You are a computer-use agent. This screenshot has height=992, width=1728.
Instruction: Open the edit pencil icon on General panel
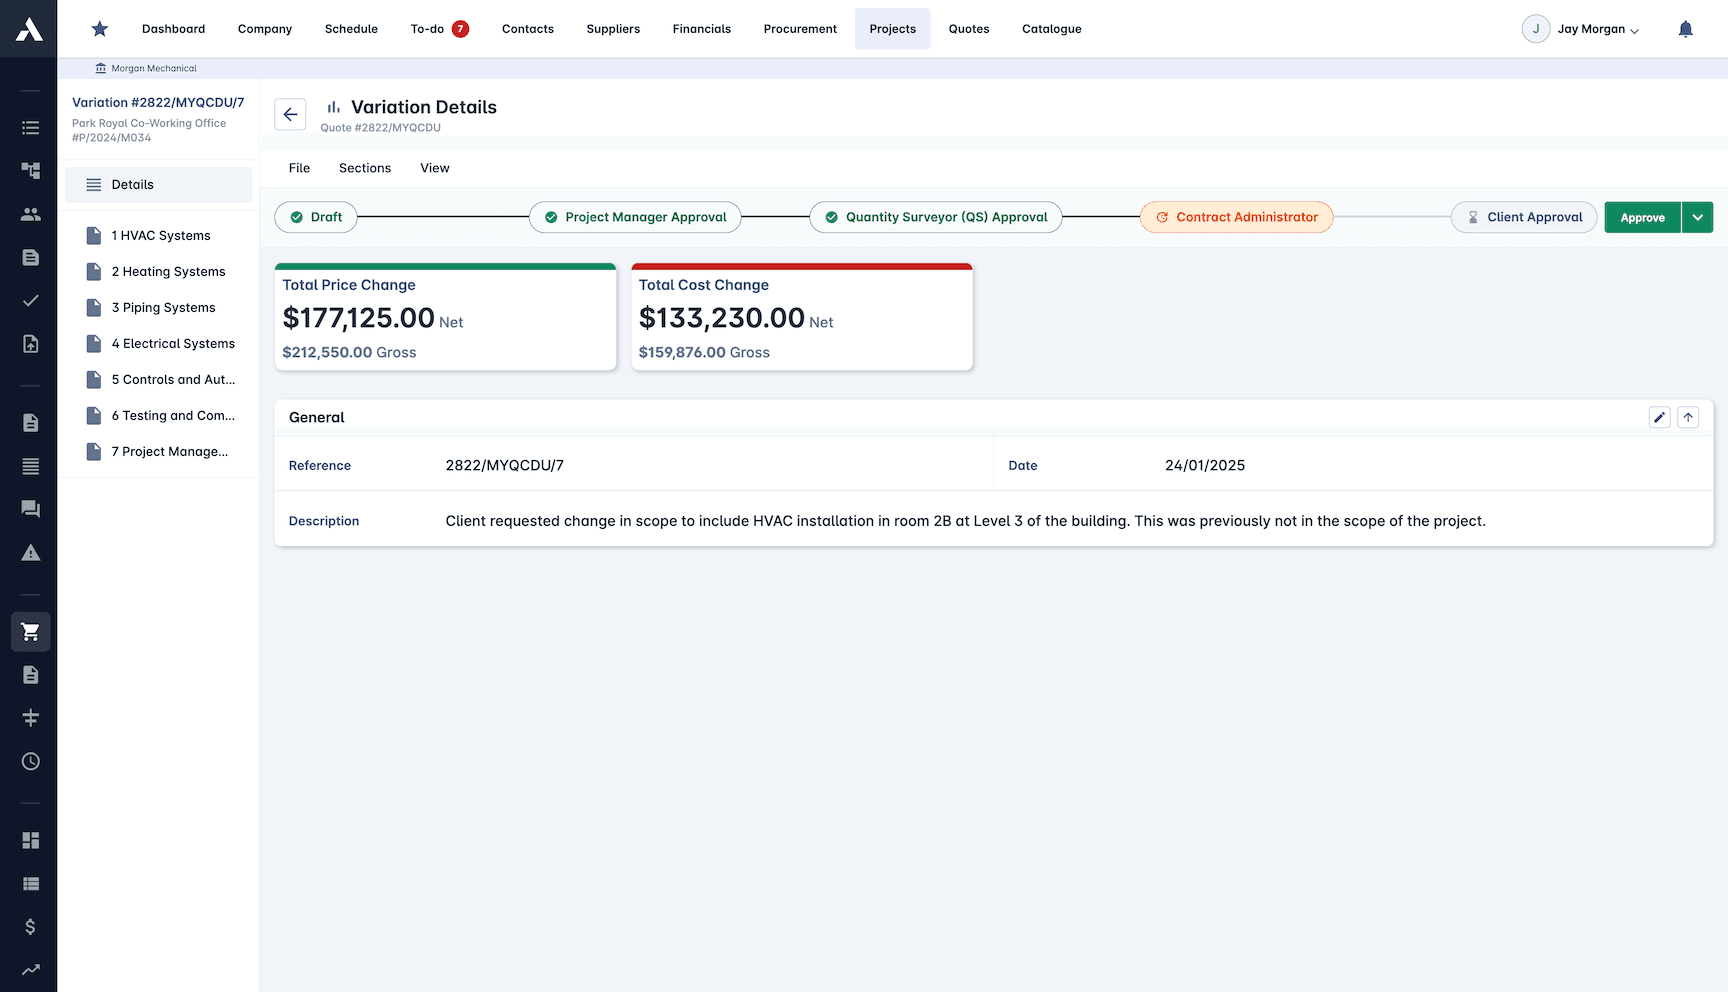(1659, 417)
